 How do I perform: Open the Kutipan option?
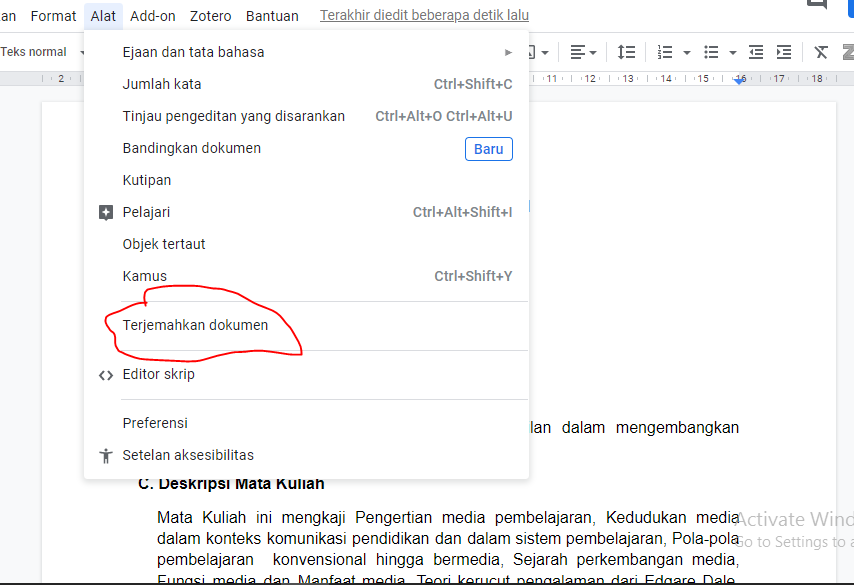point(306,180)
